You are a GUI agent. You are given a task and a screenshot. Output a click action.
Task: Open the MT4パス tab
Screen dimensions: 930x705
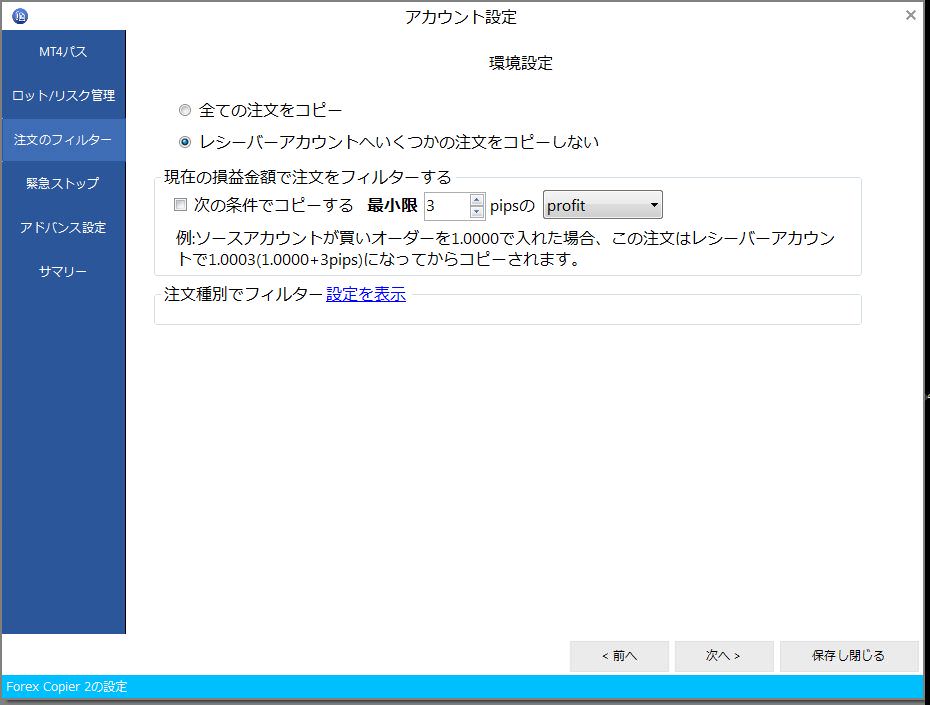click(x=63, y=52)
